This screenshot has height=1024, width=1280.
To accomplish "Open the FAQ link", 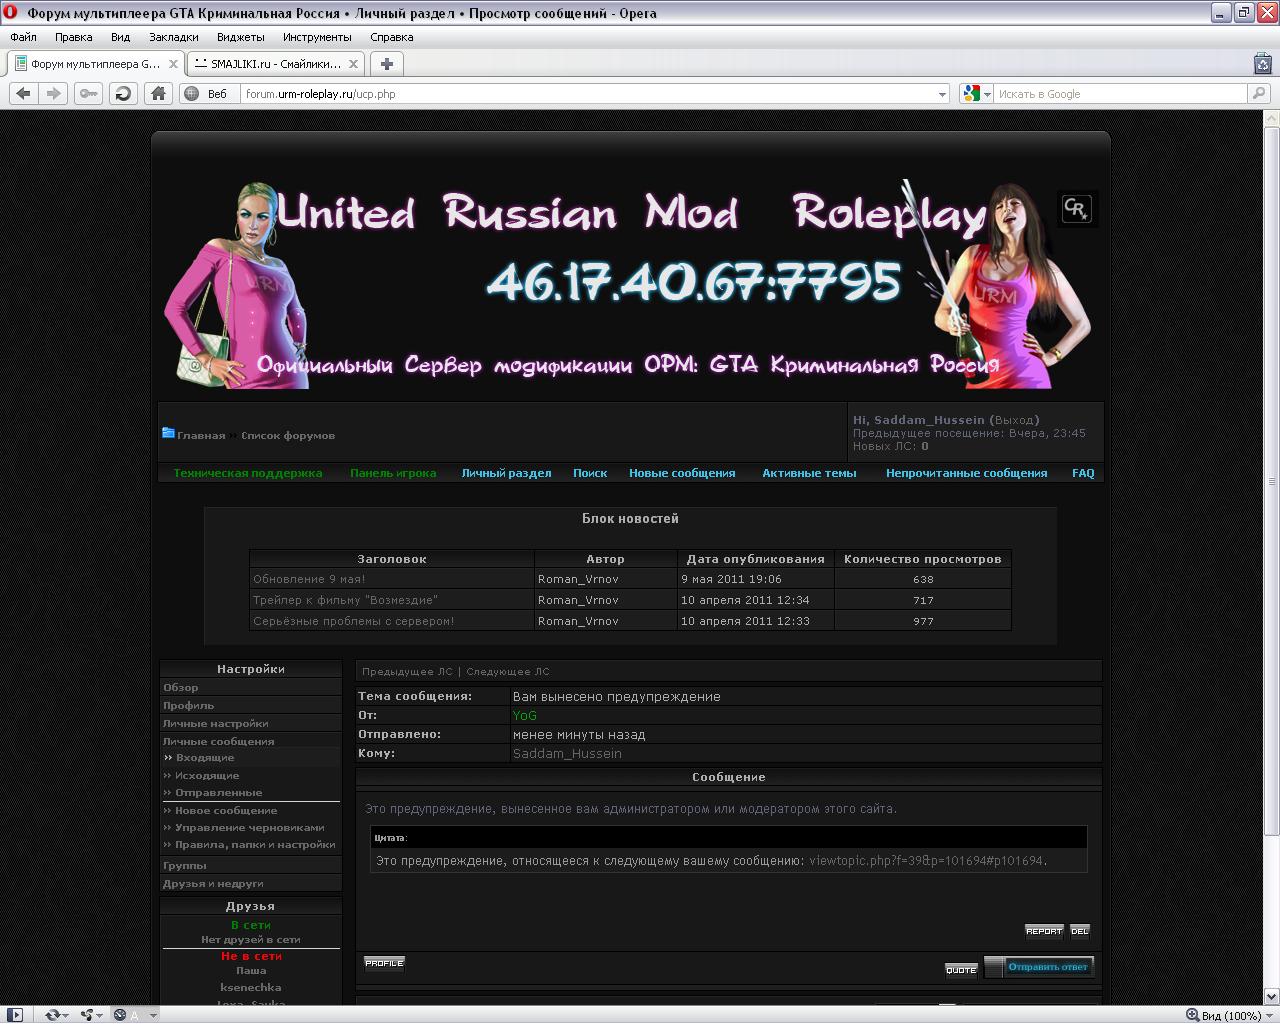I will coord(1083,473).
